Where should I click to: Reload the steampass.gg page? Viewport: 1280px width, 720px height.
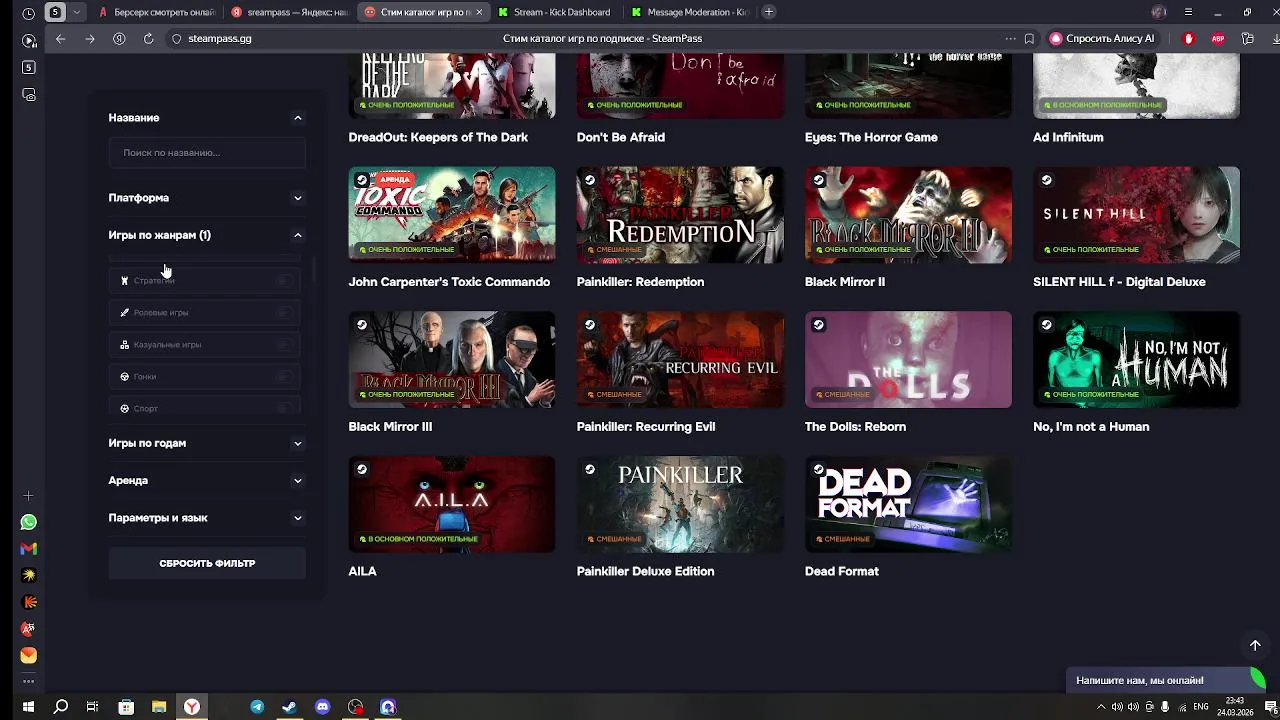pos(148,38)
